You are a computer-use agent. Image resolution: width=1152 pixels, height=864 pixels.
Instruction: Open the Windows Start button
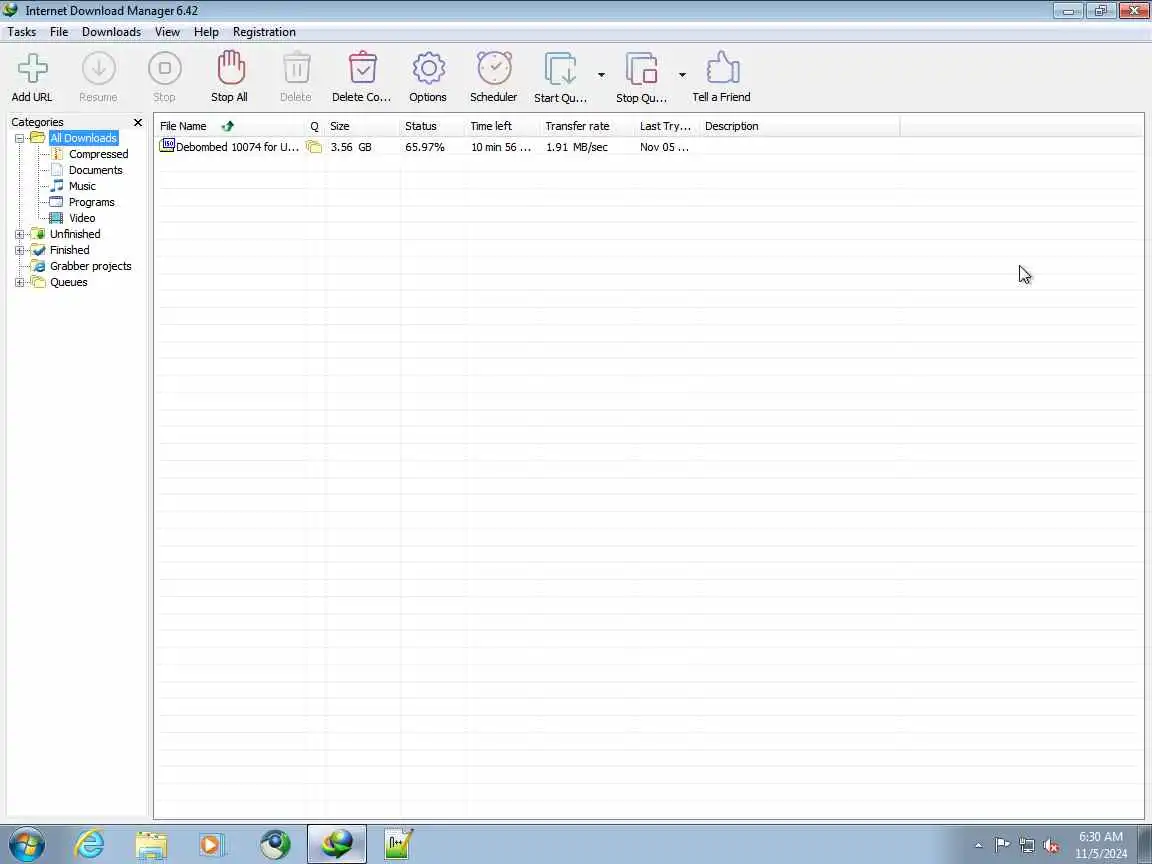pos(26,844)
